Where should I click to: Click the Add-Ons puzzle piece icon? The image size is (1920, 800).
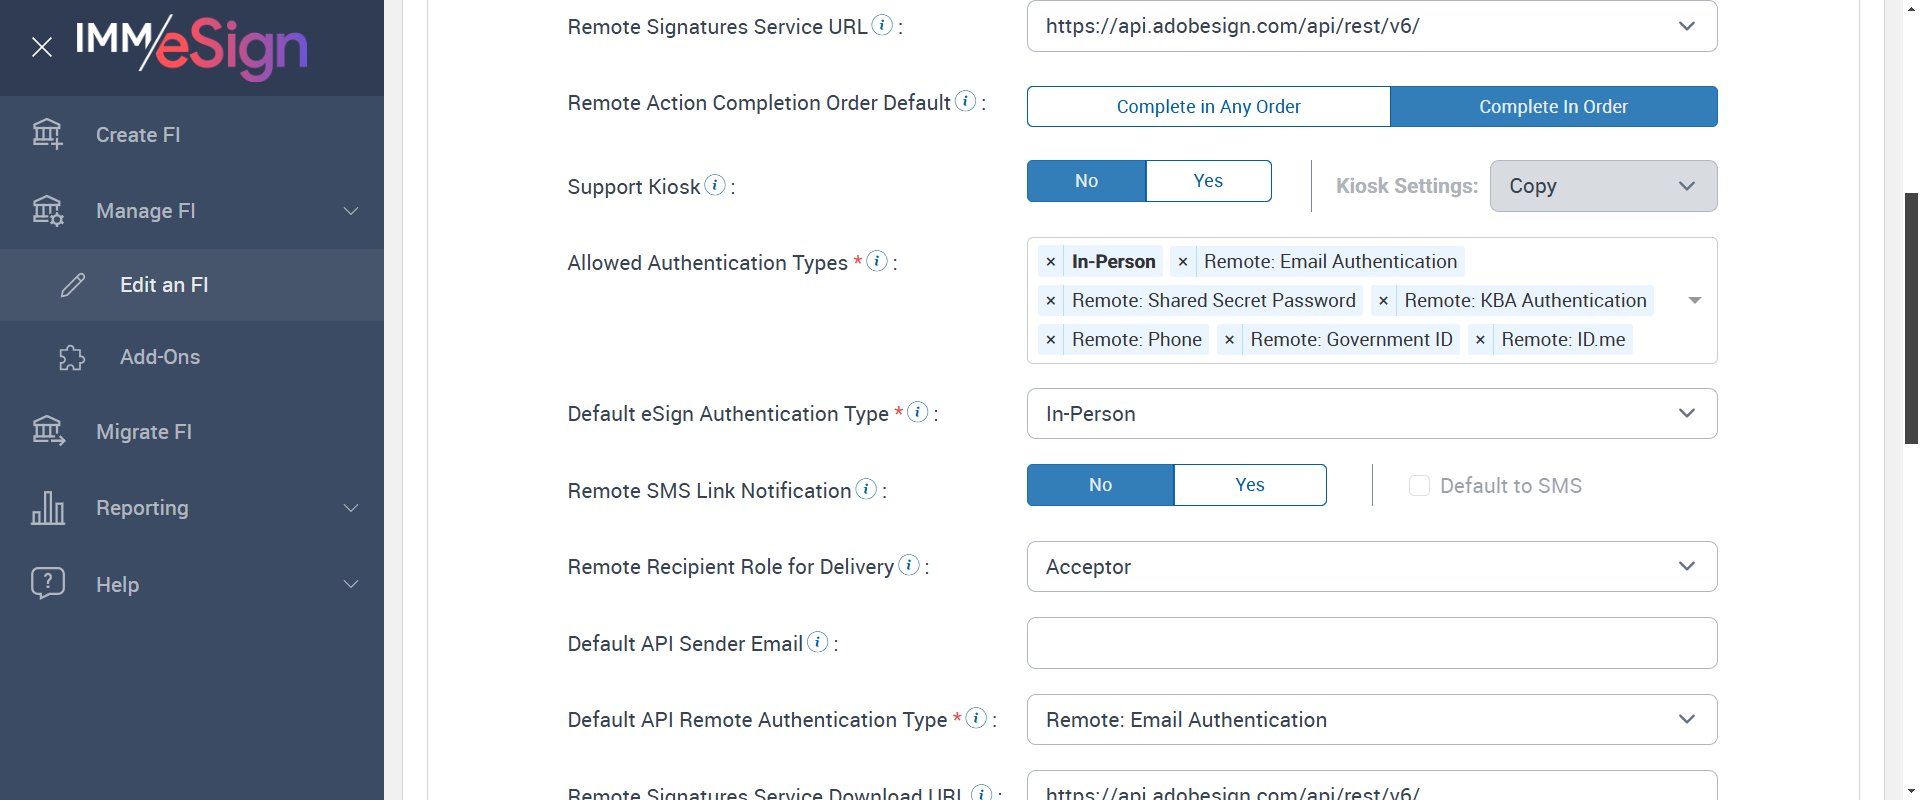click(72, 357)
